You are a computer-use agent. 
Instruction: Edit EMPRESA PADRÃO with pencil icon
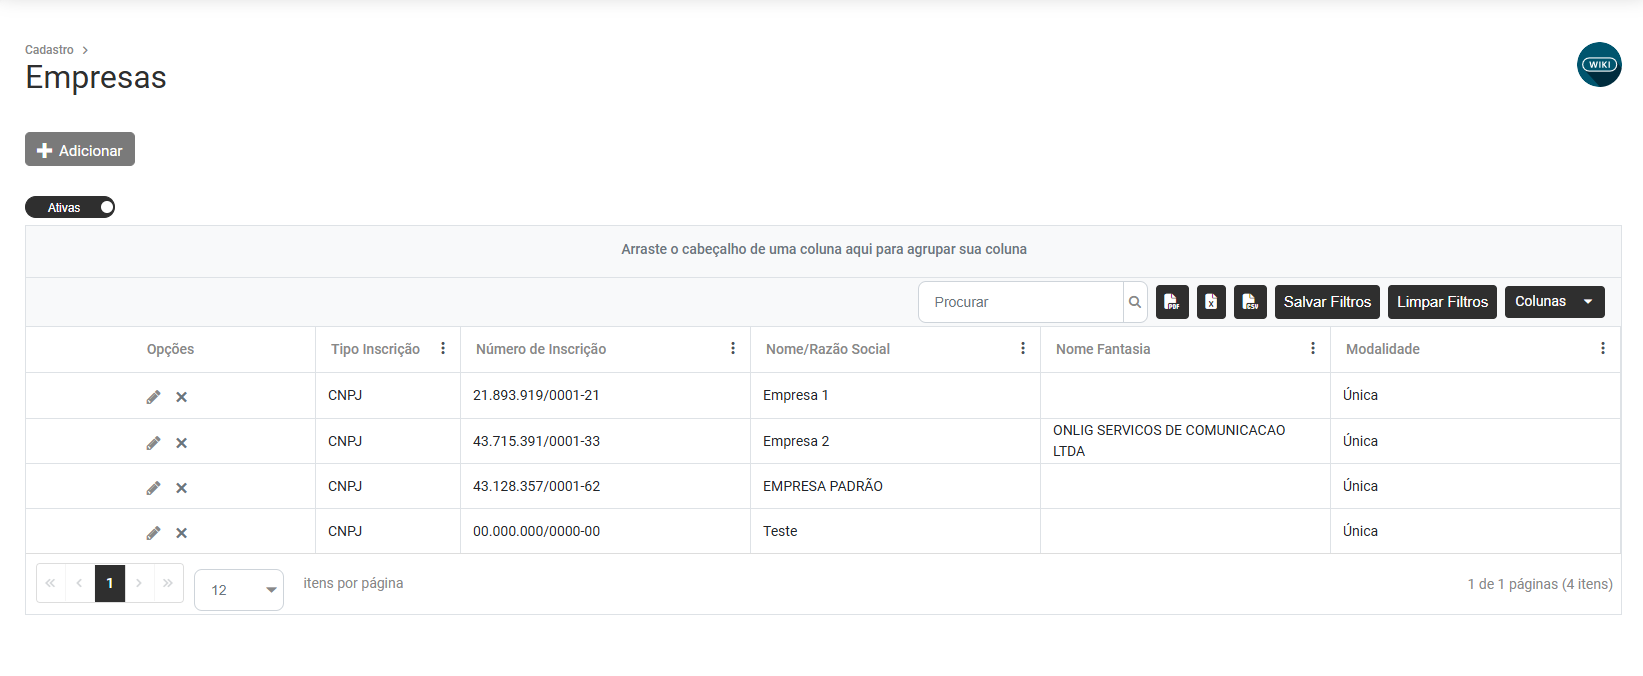(x=153, y=488)
